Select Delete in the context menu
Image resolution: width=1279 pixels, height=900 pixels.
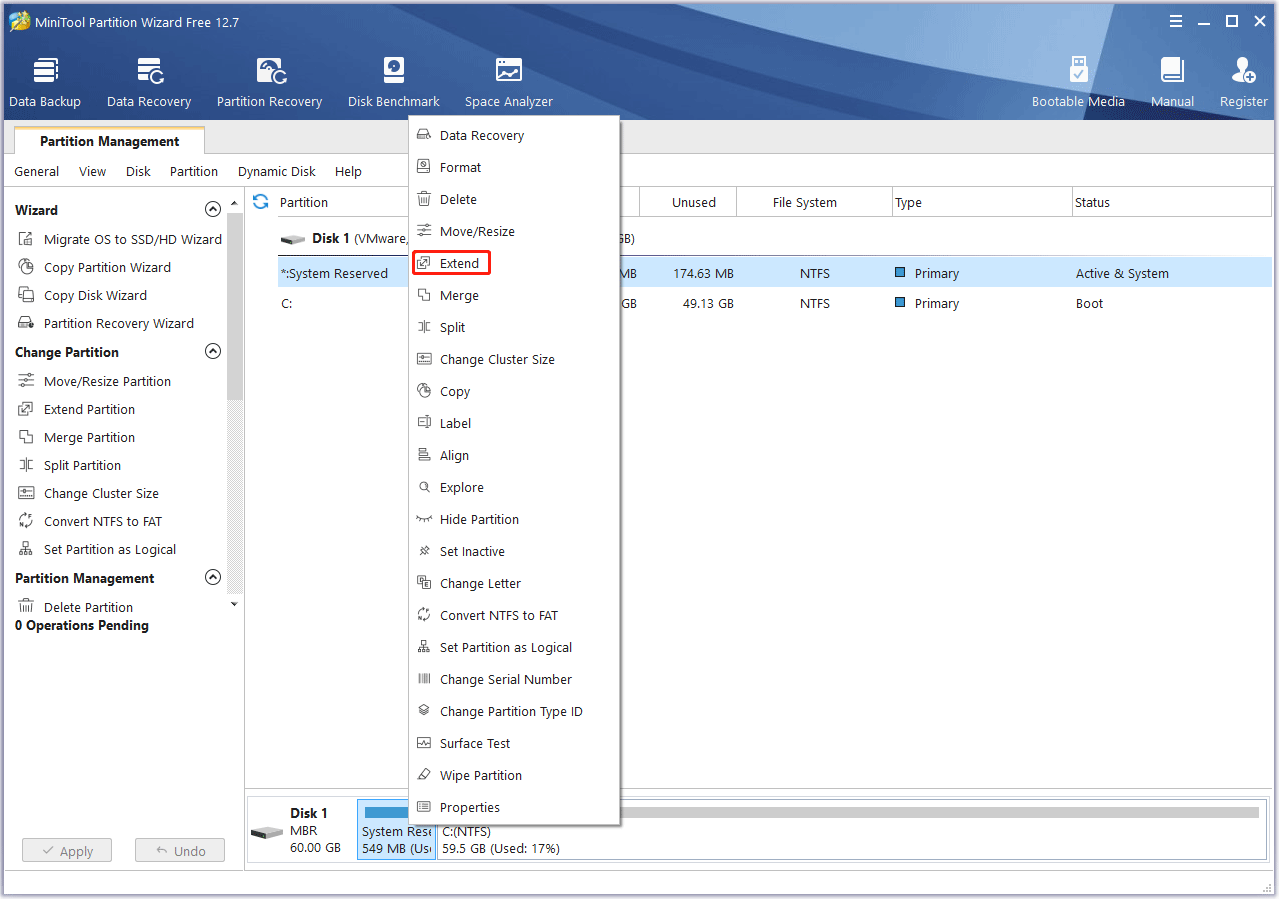click(x=514, y=199)
